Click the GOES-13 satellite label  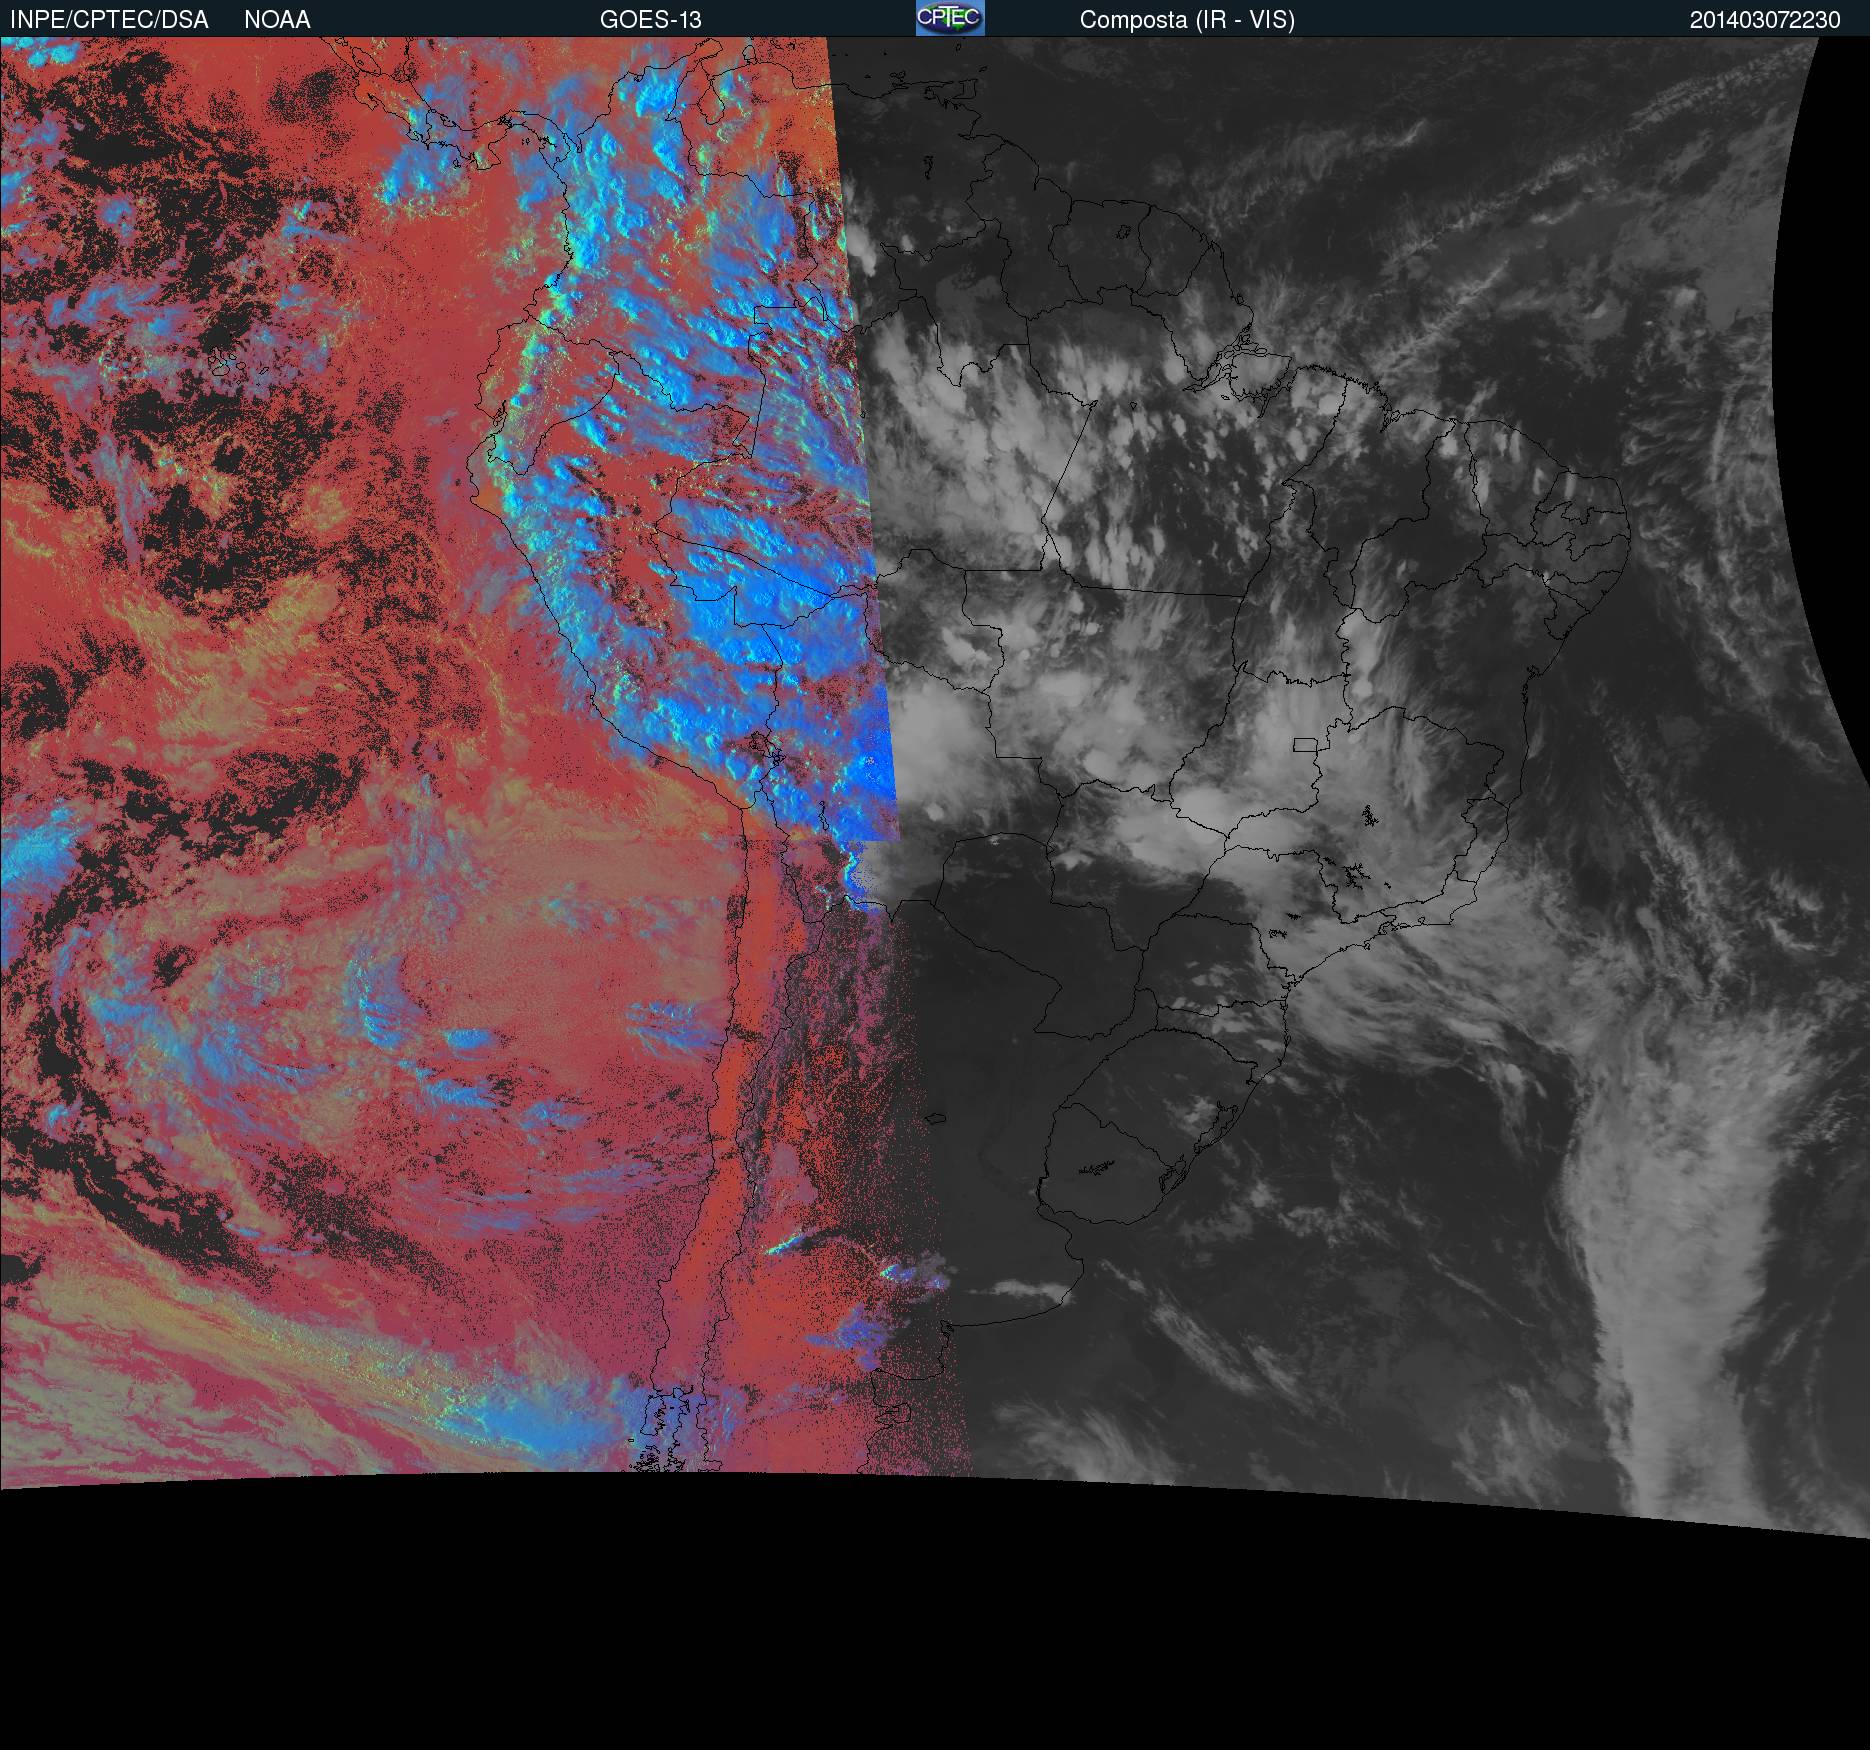click(650, 20)
